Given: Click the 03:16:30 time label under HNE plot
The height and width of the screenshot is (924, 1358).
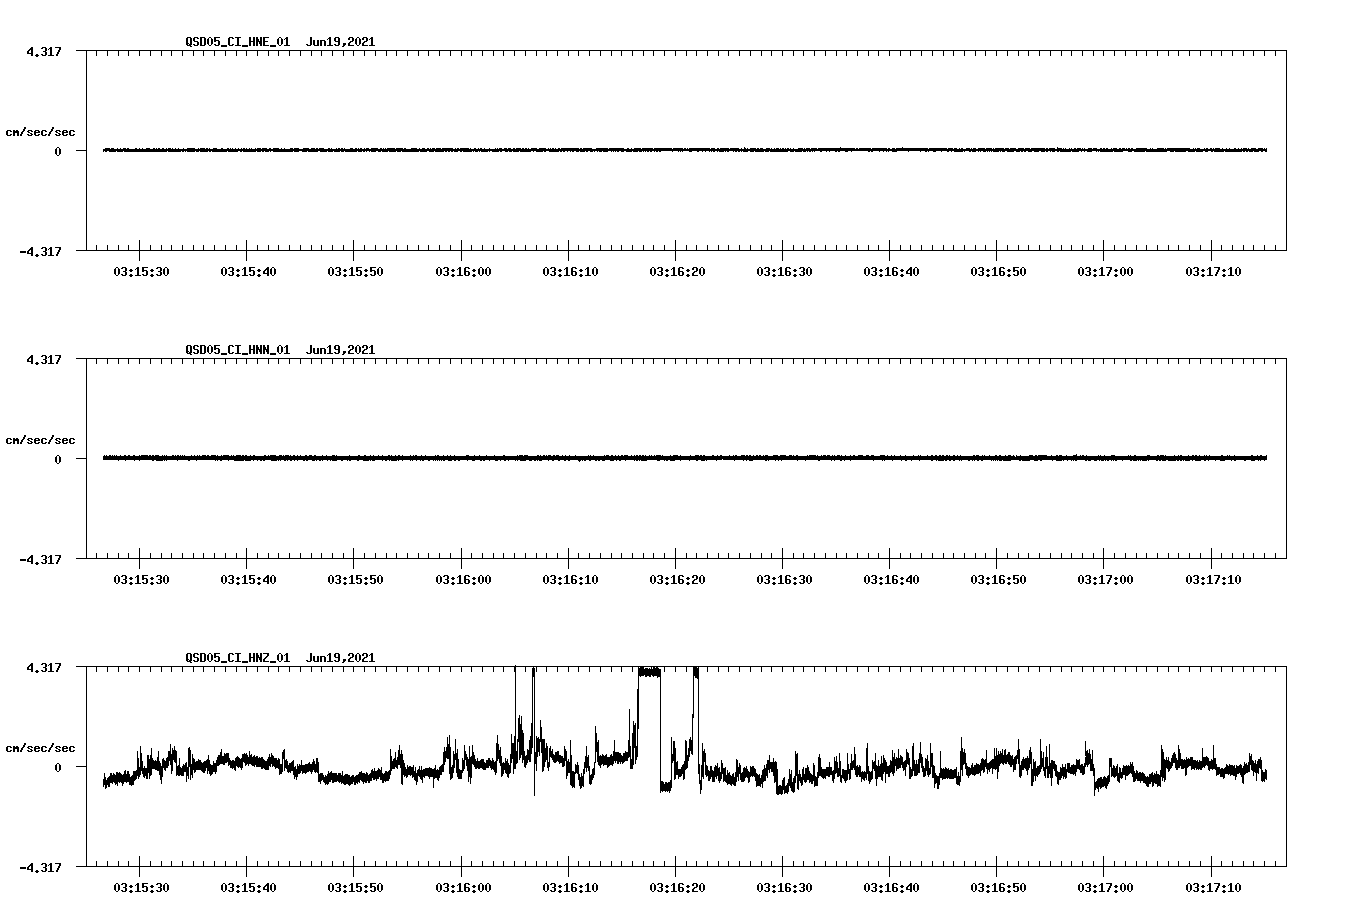Looking at the screenshot, I should [784, 271].
